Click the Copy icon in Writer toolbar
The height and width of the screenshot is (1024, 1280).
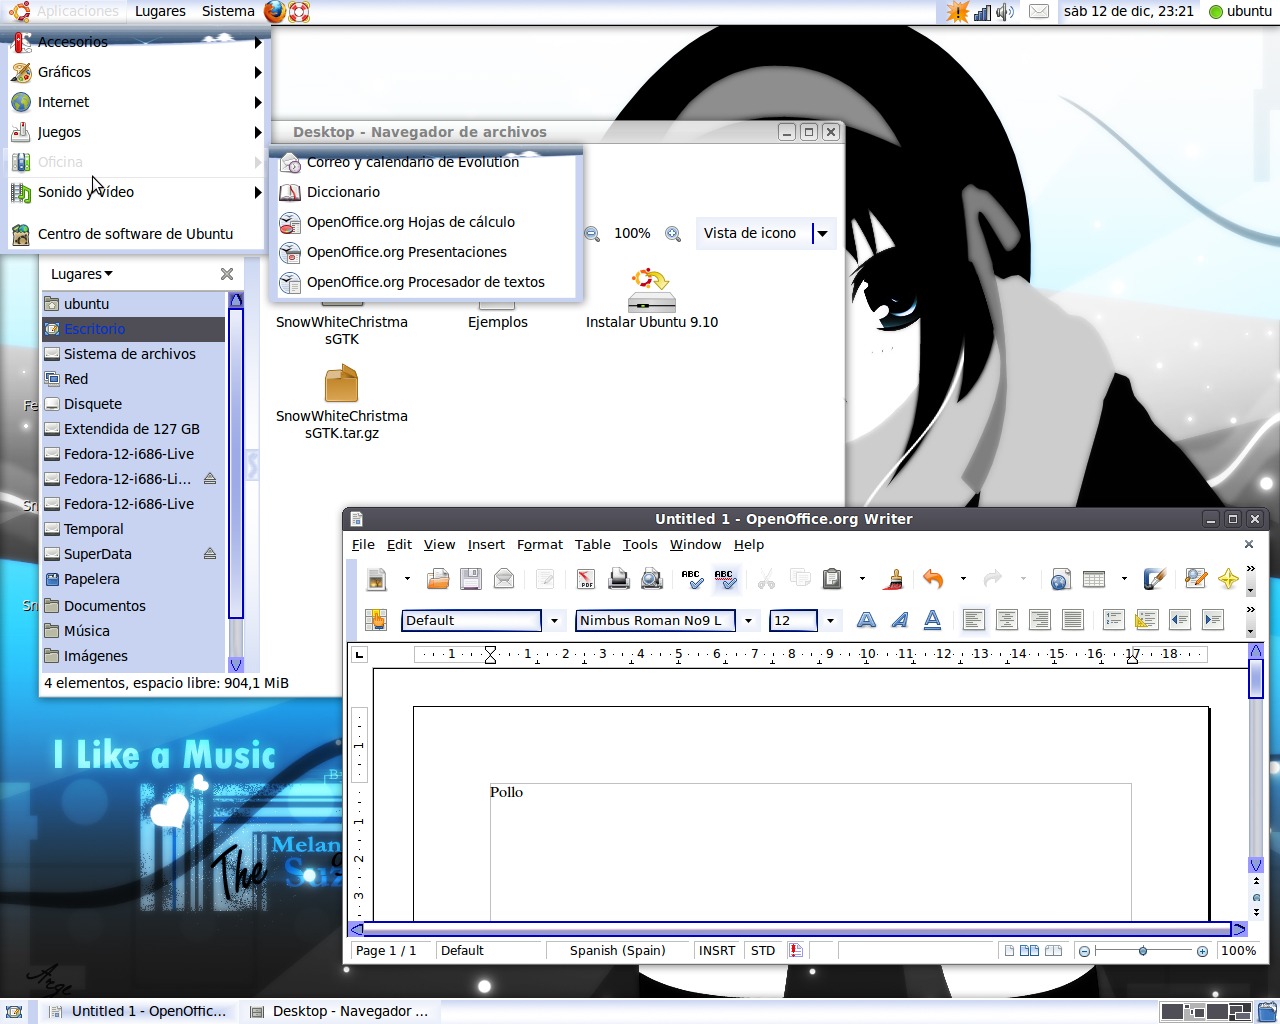(x=800, y=579)
